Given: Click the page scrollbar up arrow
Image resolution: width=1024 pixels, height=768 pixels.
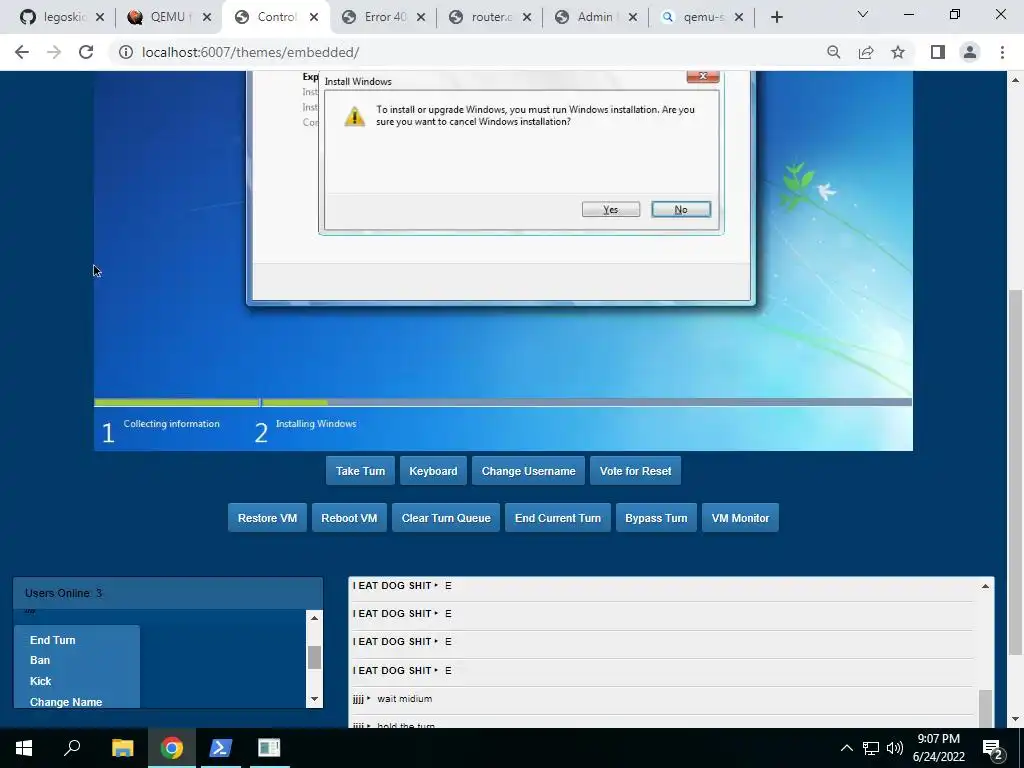Looking at the screenshot, I should click(x=1016, y=80).
